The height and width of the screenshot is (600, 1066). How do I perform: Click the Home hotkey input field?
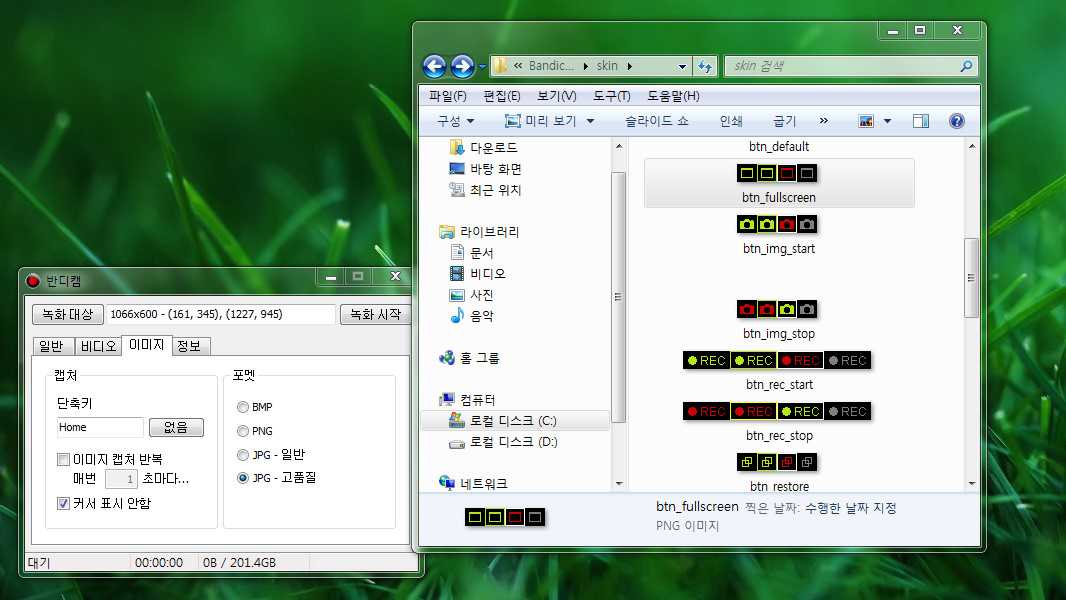(x=100, y=427)
